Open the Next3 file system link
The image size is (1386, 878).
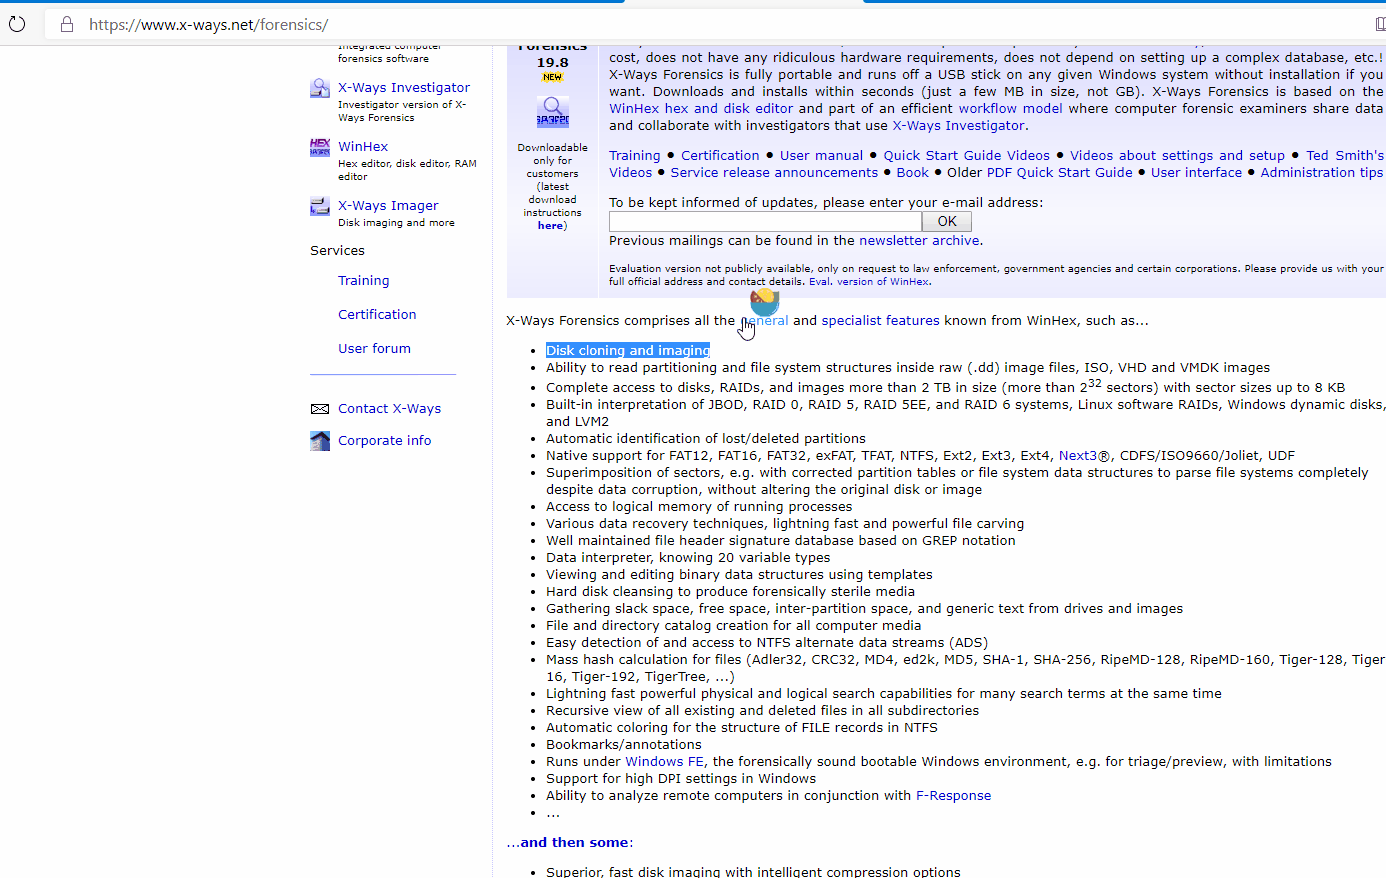pos(1078,456)
